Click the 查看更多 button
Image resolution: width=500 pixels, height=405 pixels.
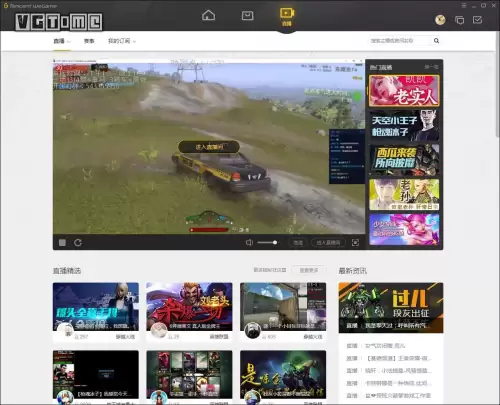309,270
